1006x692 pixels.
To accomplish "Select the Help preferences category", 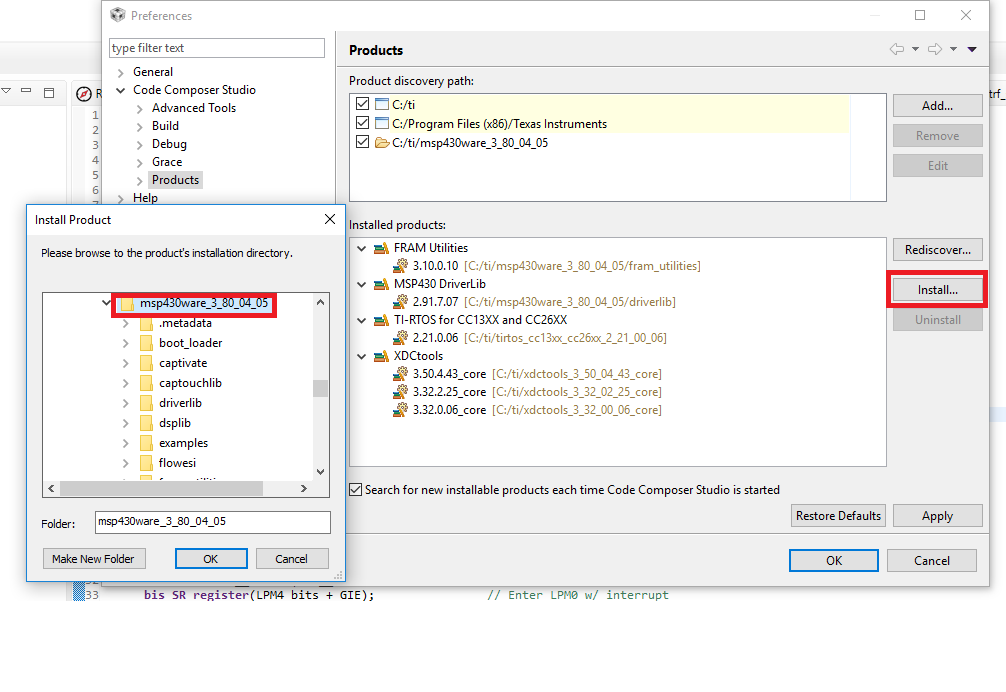I will tap(145, 198).
